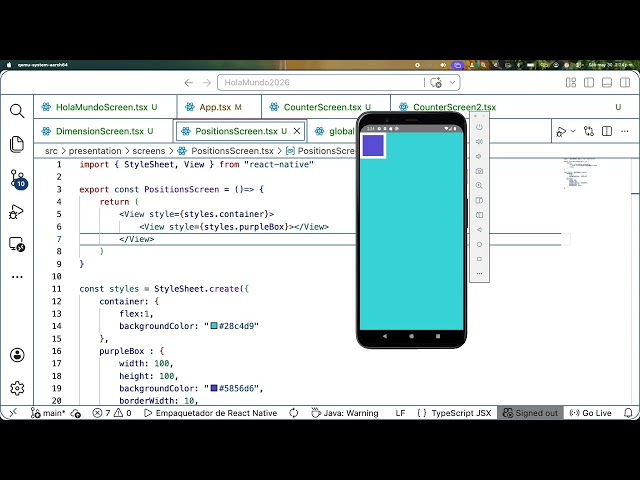Run or debug the current file
The height and width of the screenshot is (480, 640).
point(561,131)
